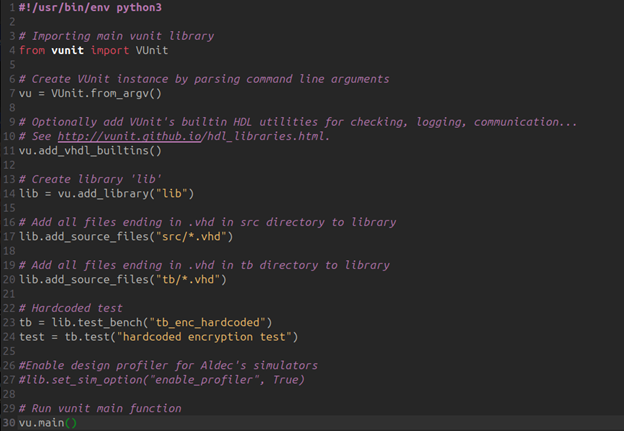624x431 pixels.
Task: Click 'VUnit.from_argv()' call on line 7
Action: point(106,94)
